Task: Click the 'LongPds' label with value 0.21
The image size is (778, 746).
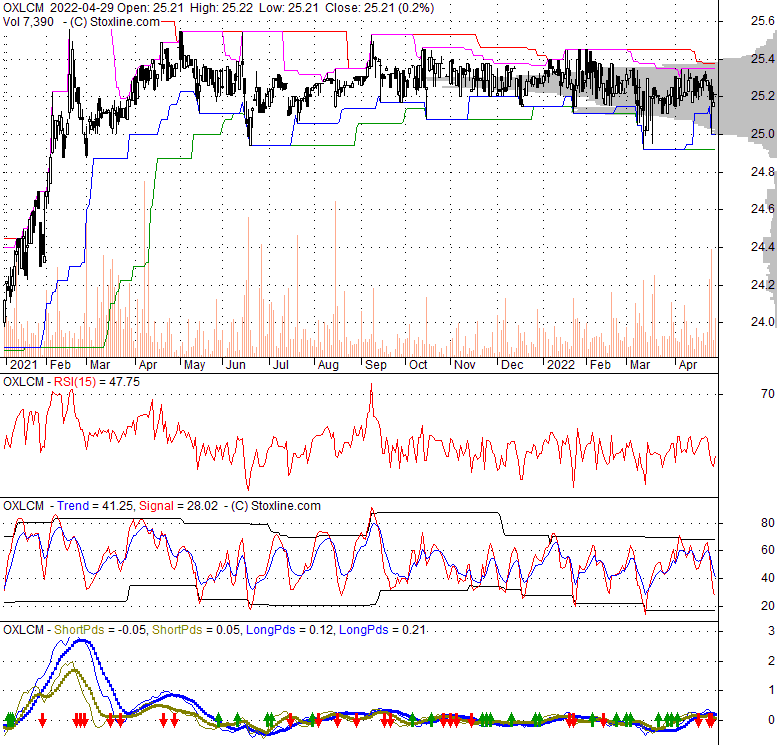Action: [364, 630]
